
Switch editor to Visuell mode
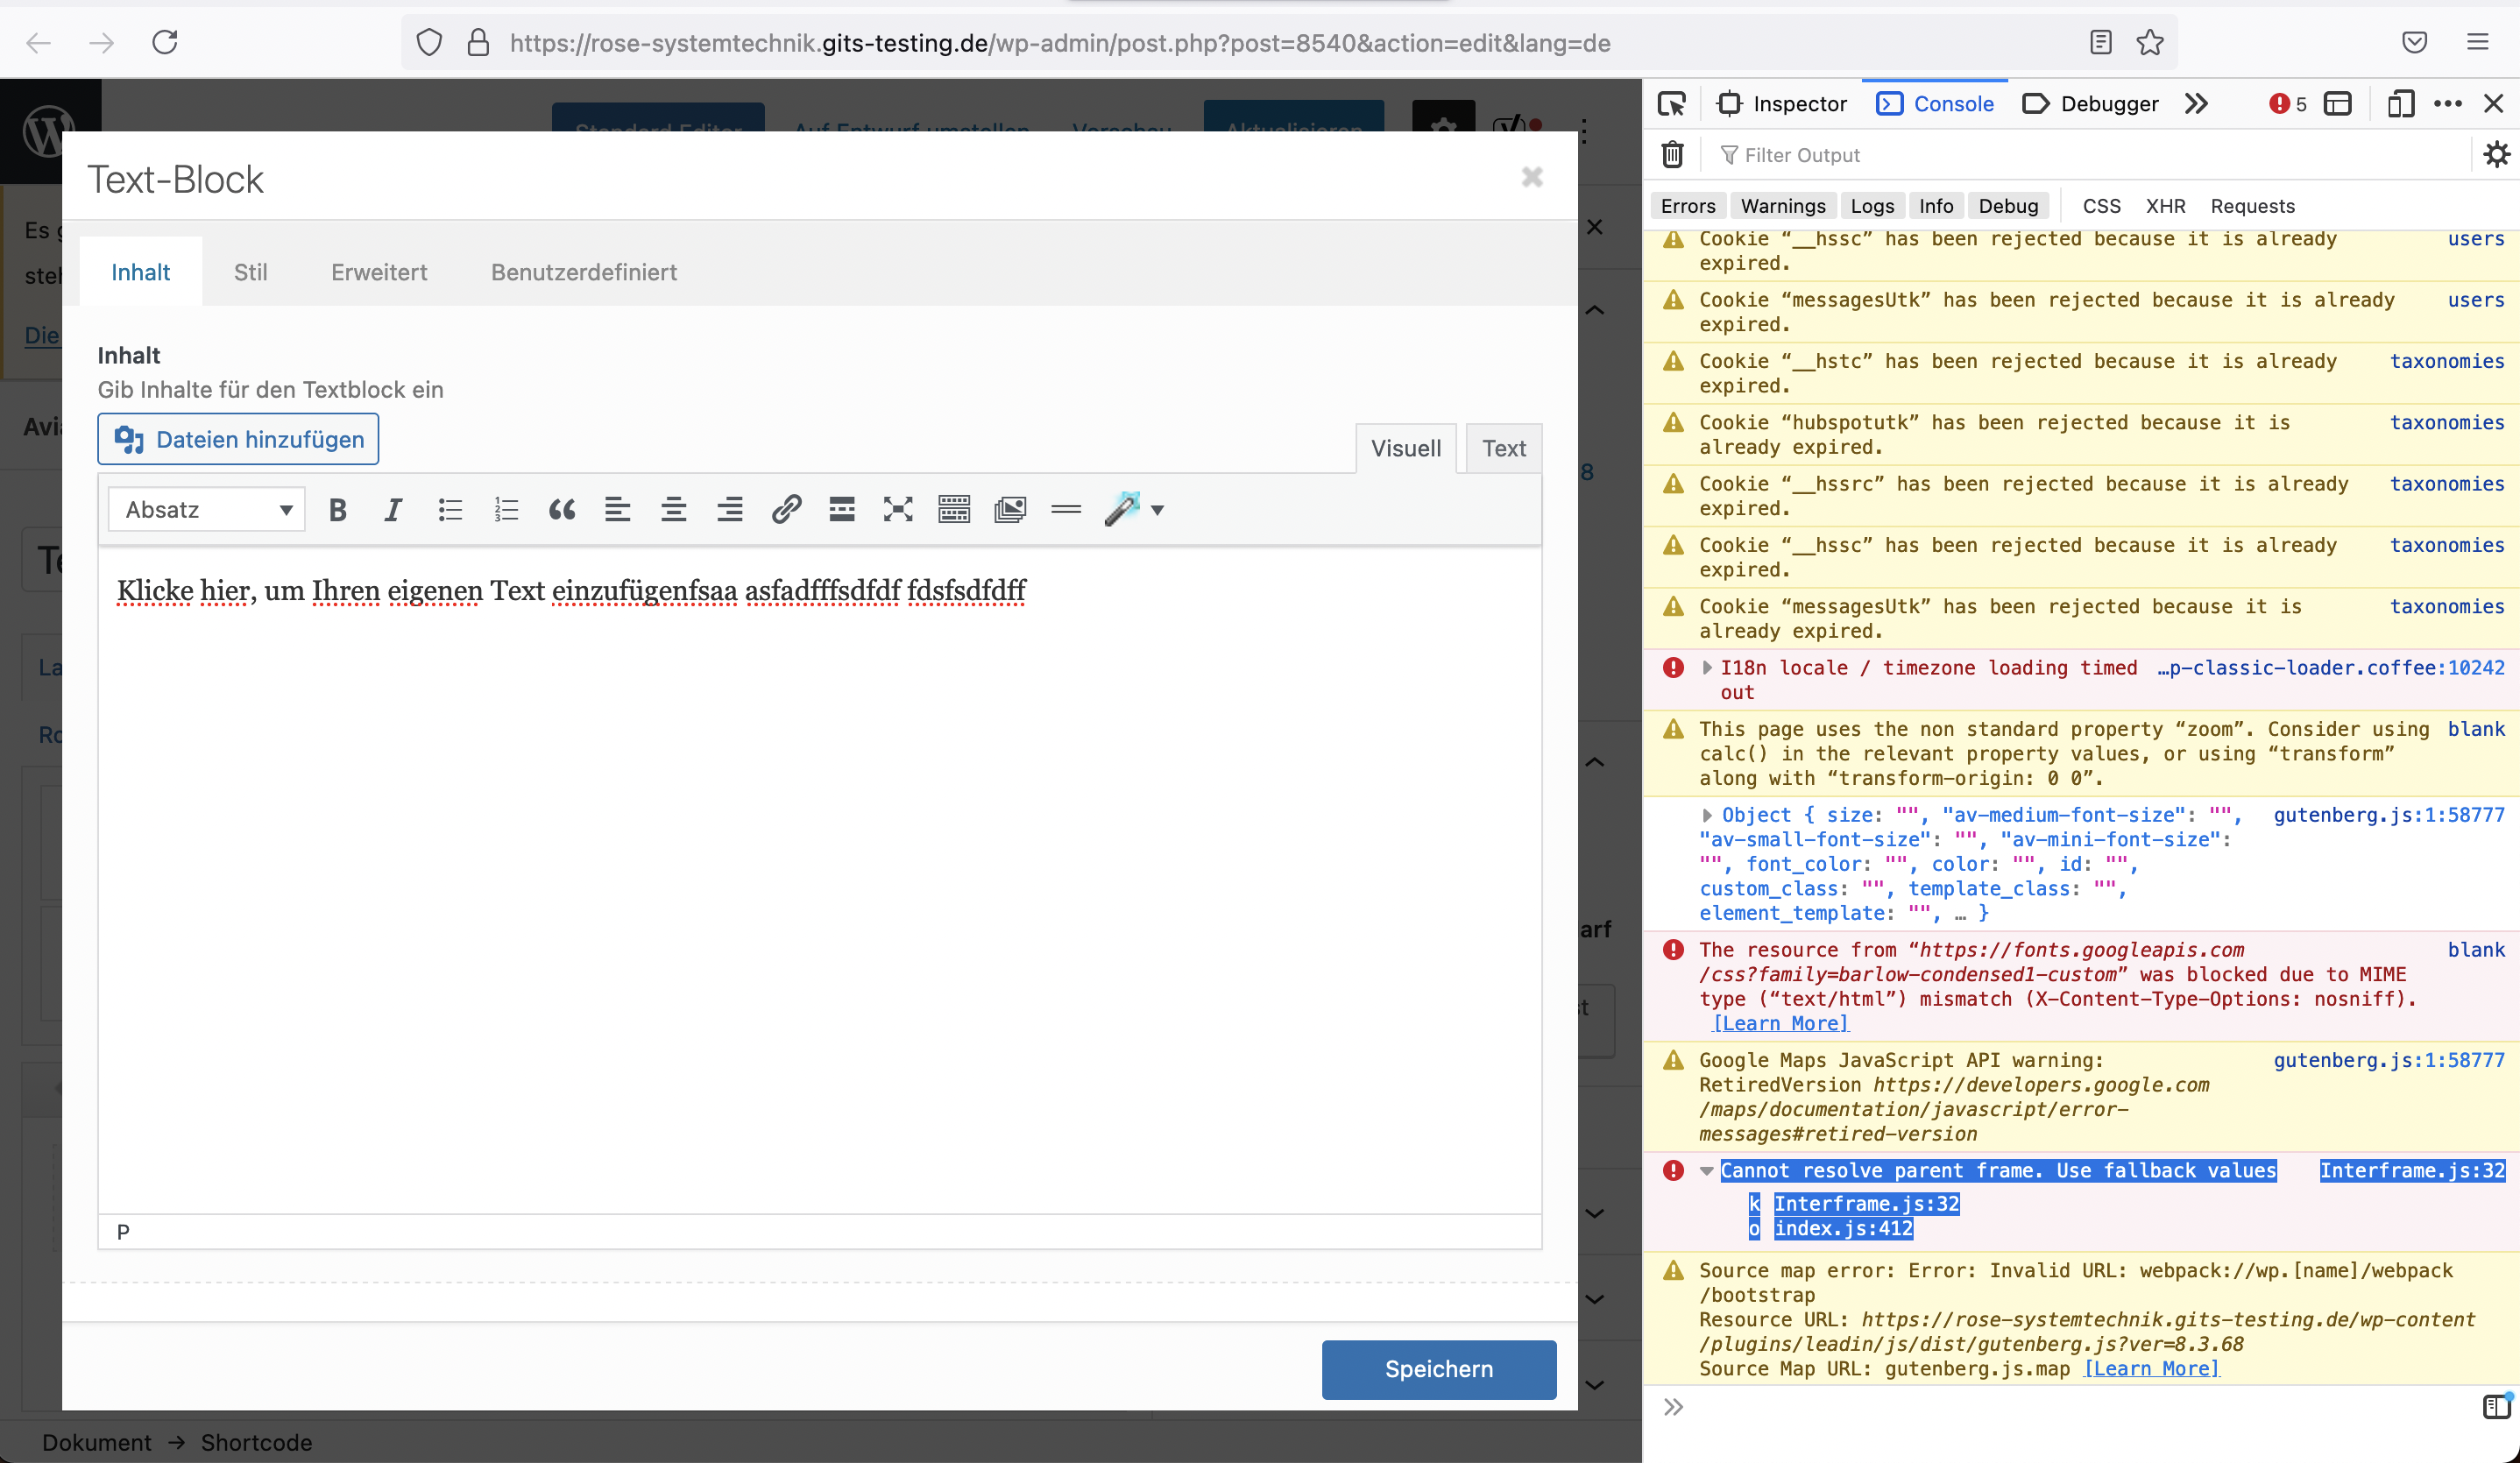(x=1405, y=448)
